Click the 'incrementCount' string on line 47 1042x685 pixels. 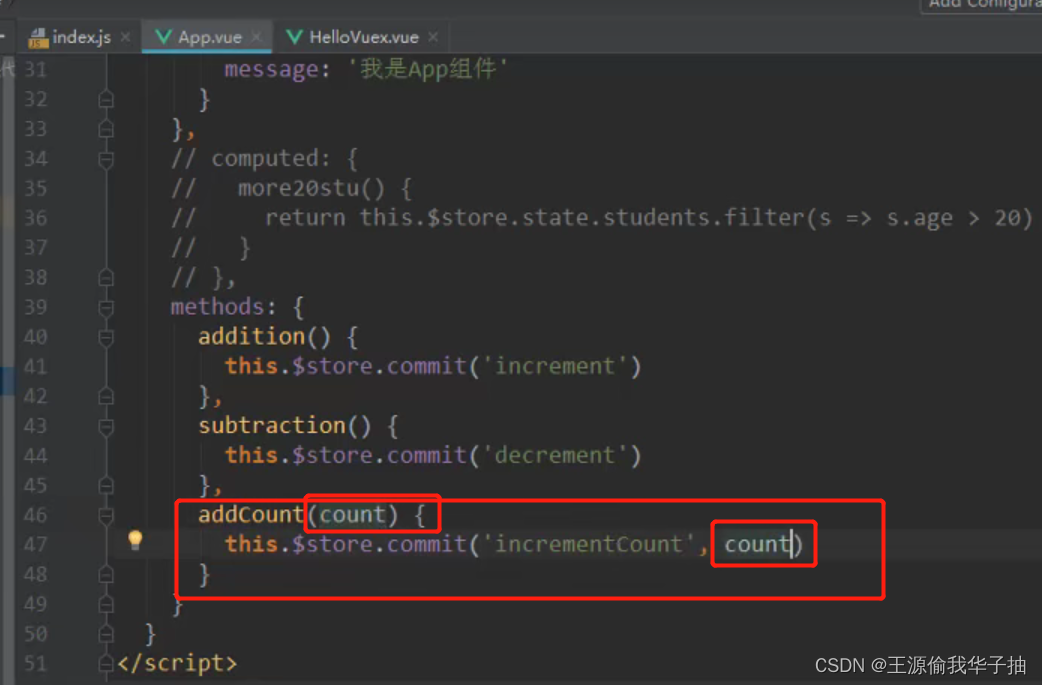point(589,545)
